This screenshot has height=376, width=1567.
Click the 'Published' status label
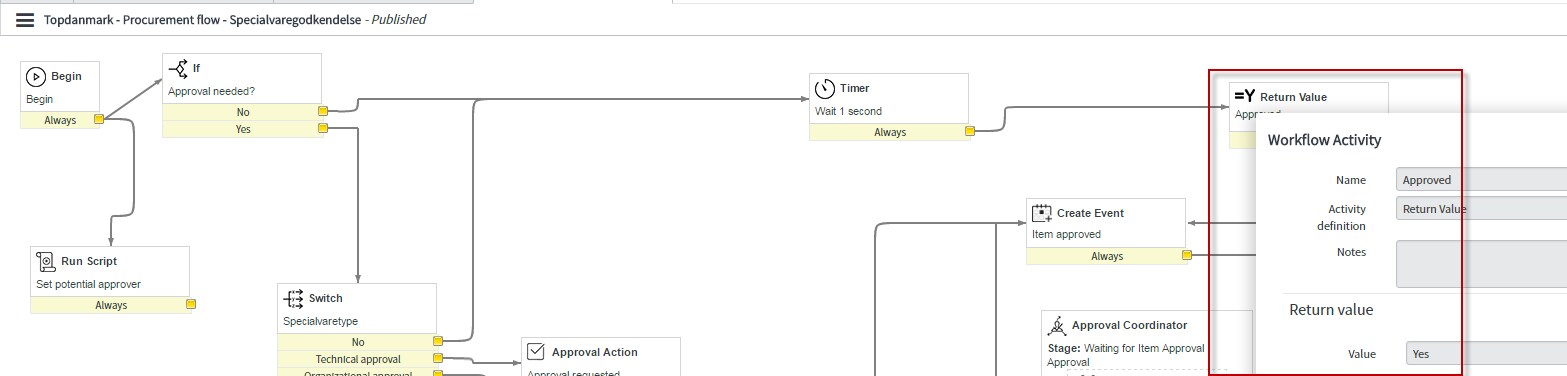(399, 19)
